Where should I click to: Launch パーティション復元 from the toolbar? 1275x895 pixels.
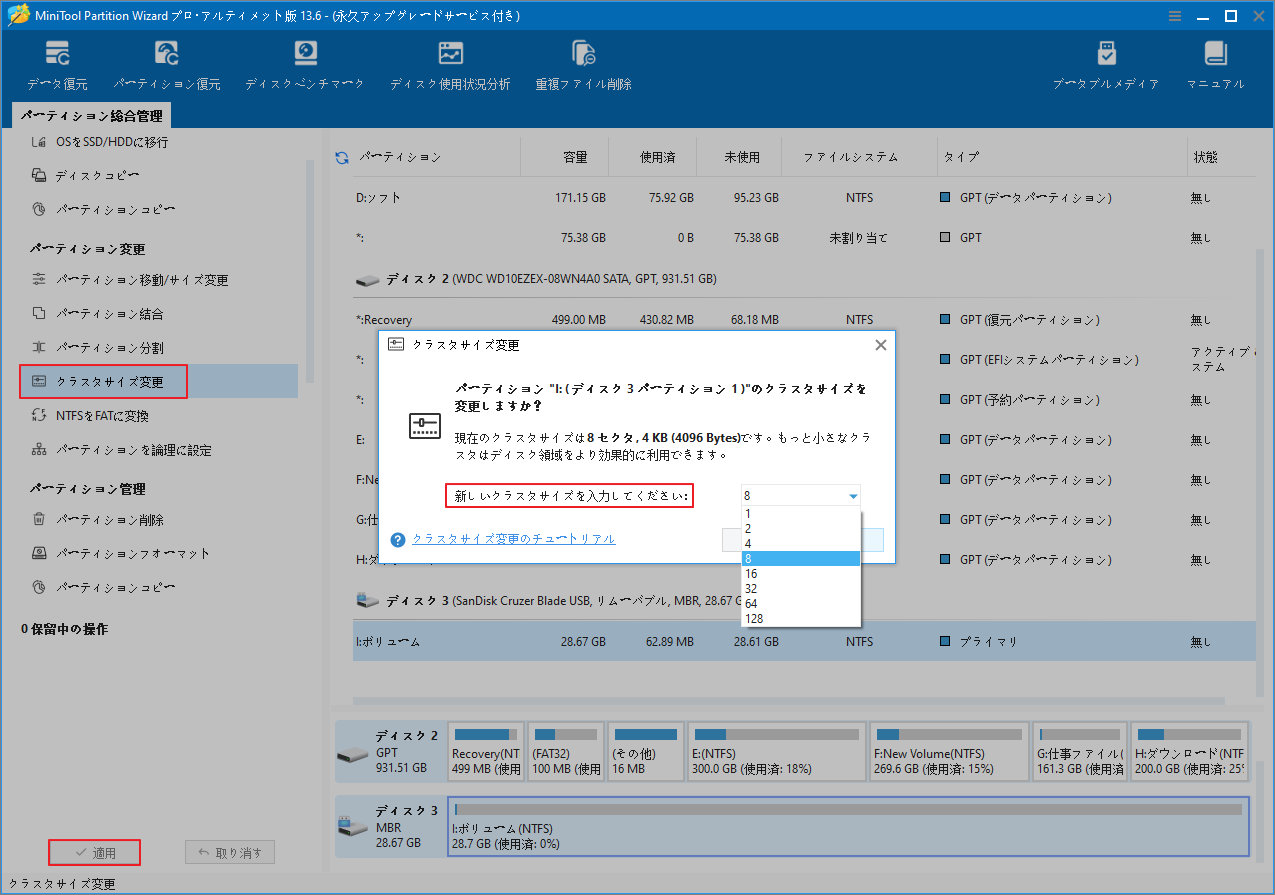click(x=167, y=66)
